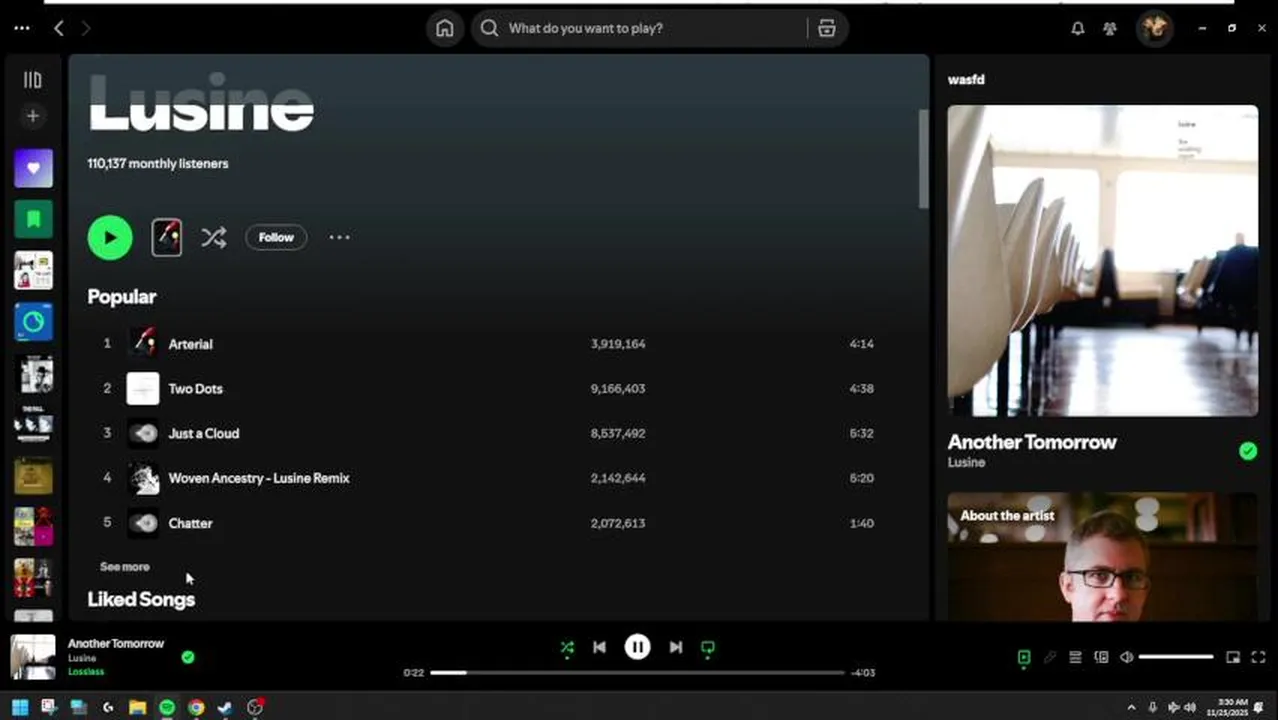
Task: Click the now playing cover thumbnail in player bar
Action: [x=33, y=657]
